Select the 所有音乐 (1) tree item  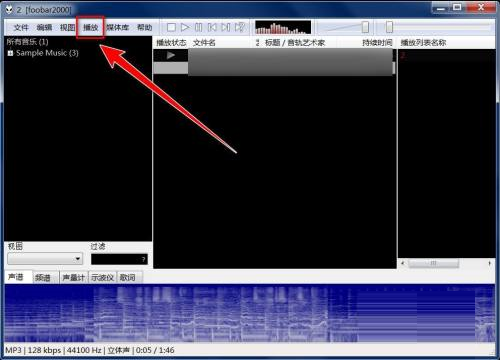[27, 42]
